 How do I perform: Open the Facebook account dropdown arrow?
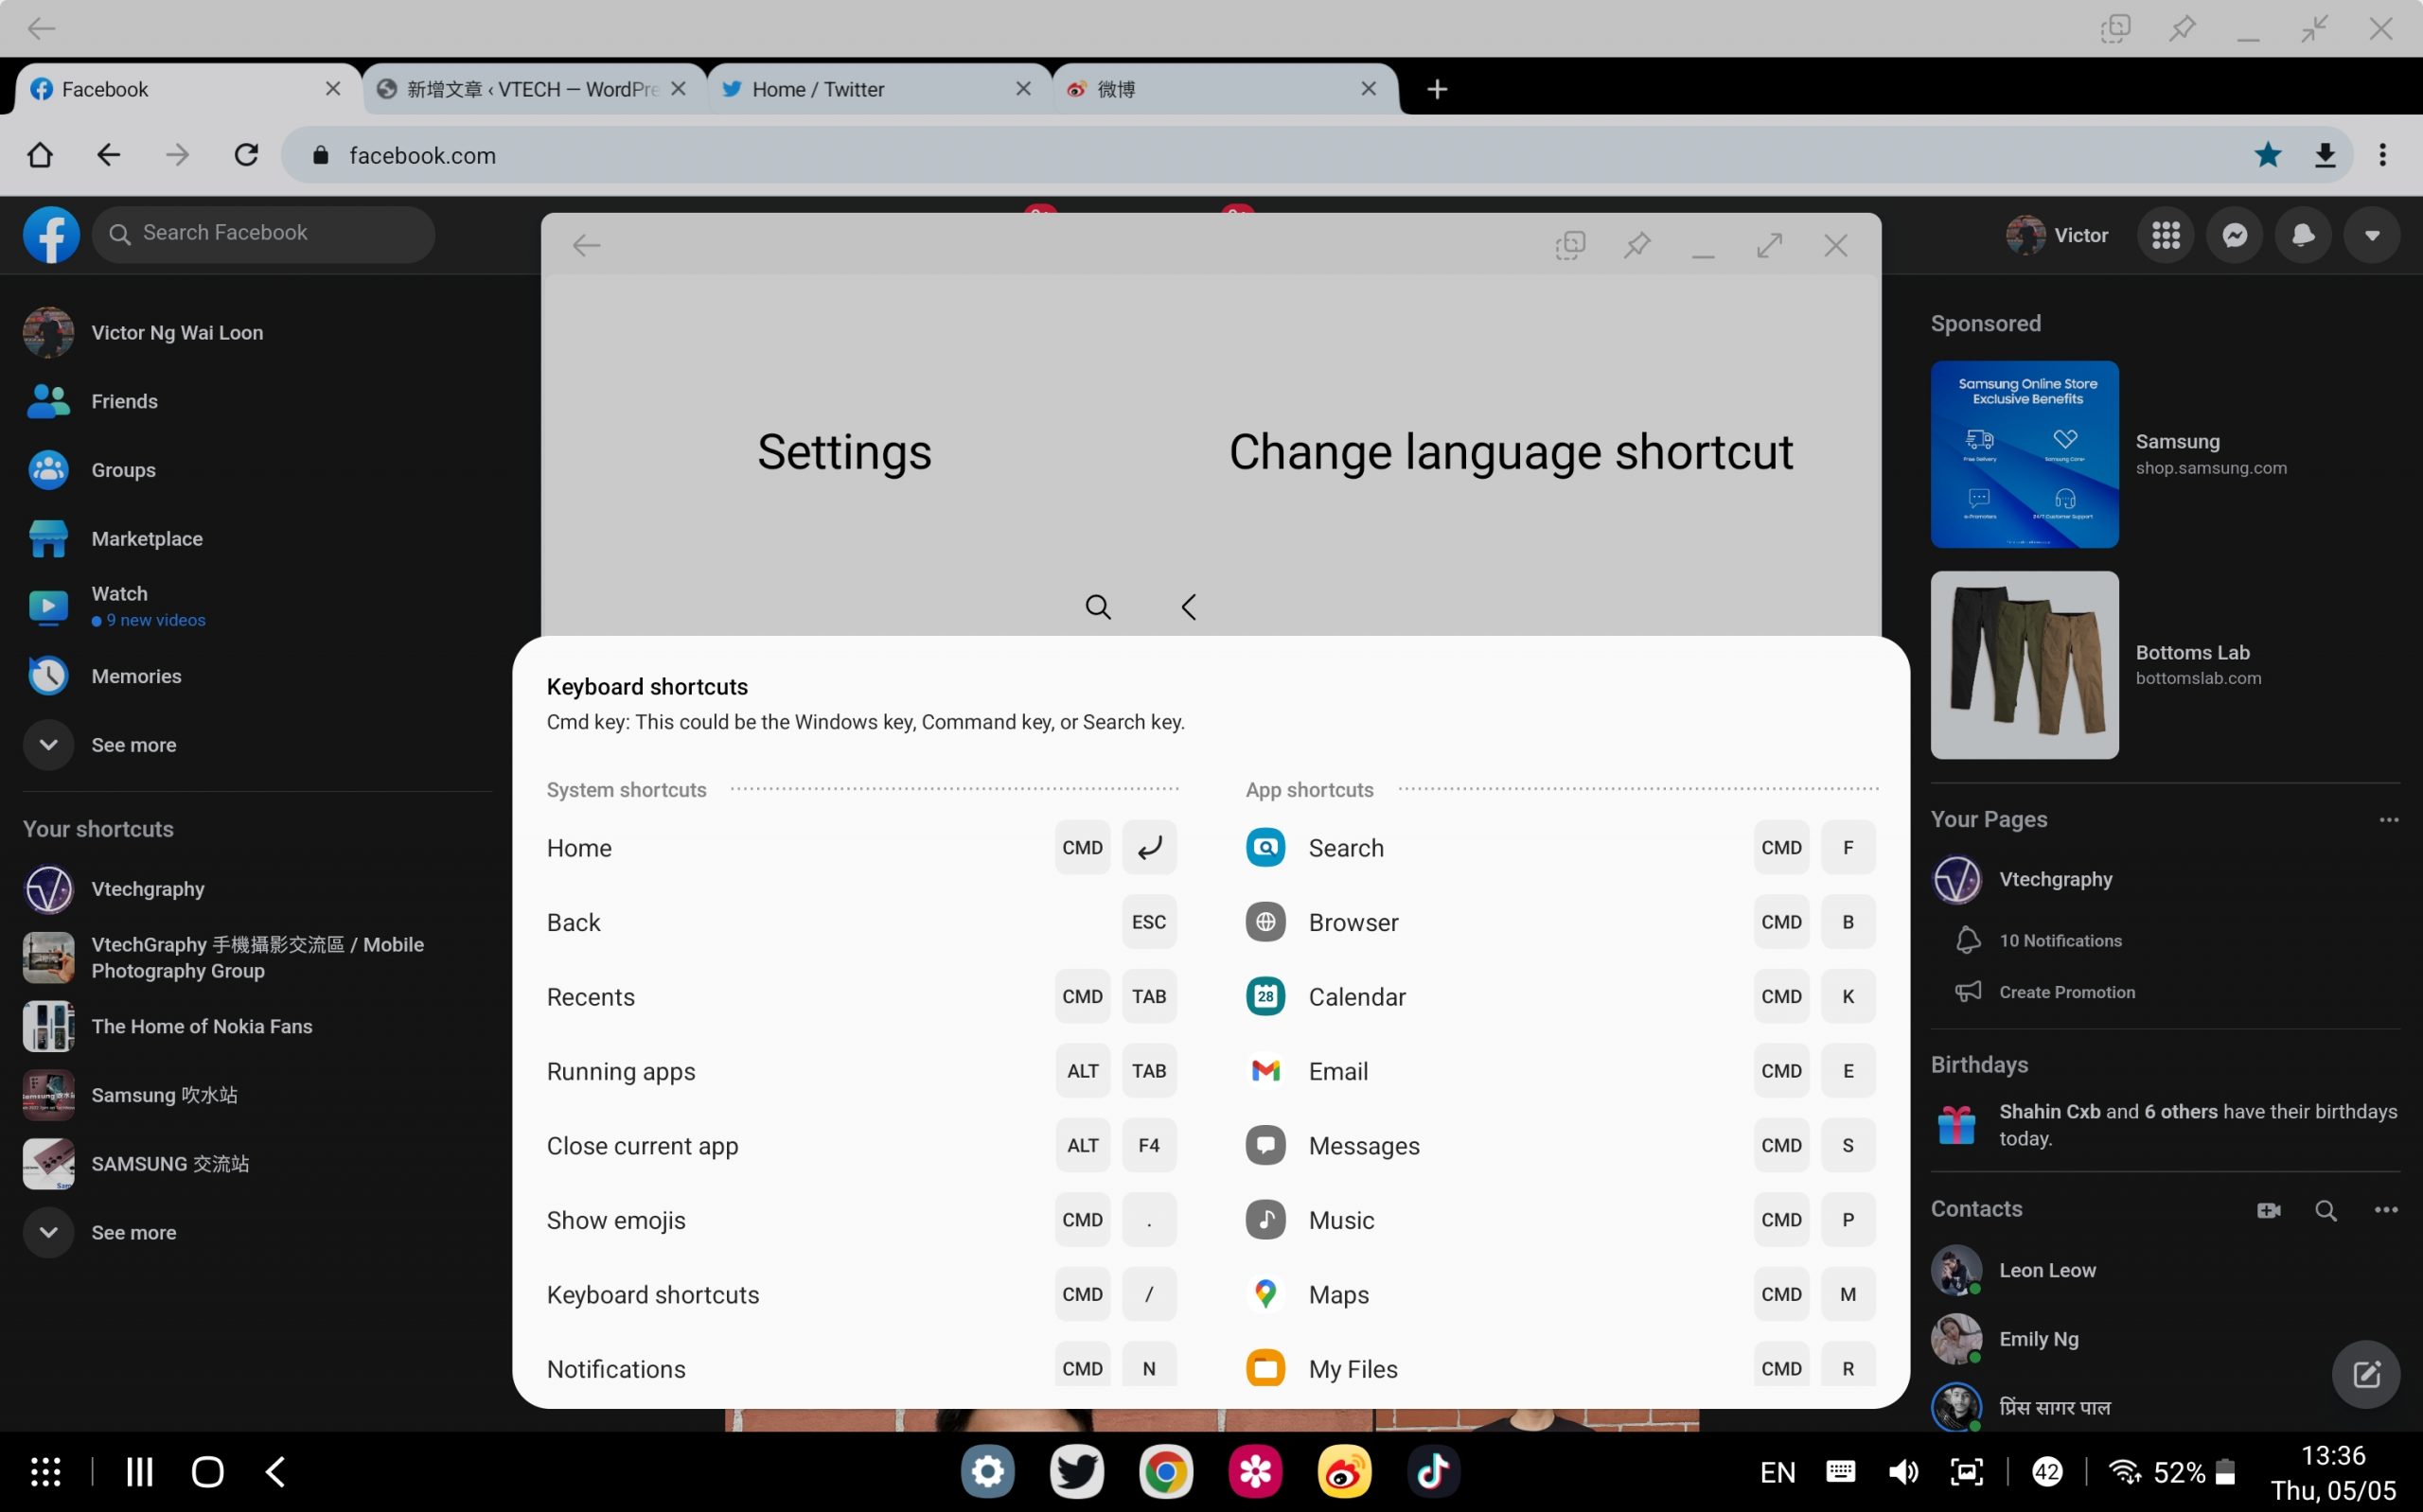[x=2371, y=235]
